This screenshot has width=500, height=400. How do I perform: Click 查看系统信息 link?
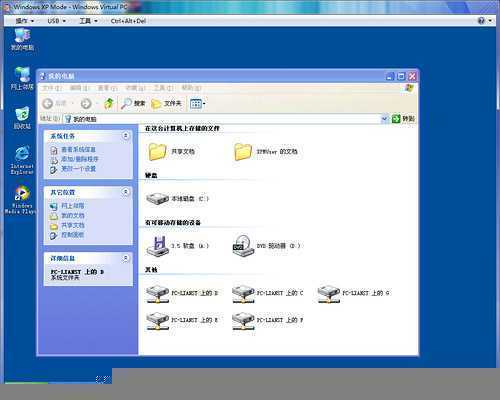coord(78,150)
